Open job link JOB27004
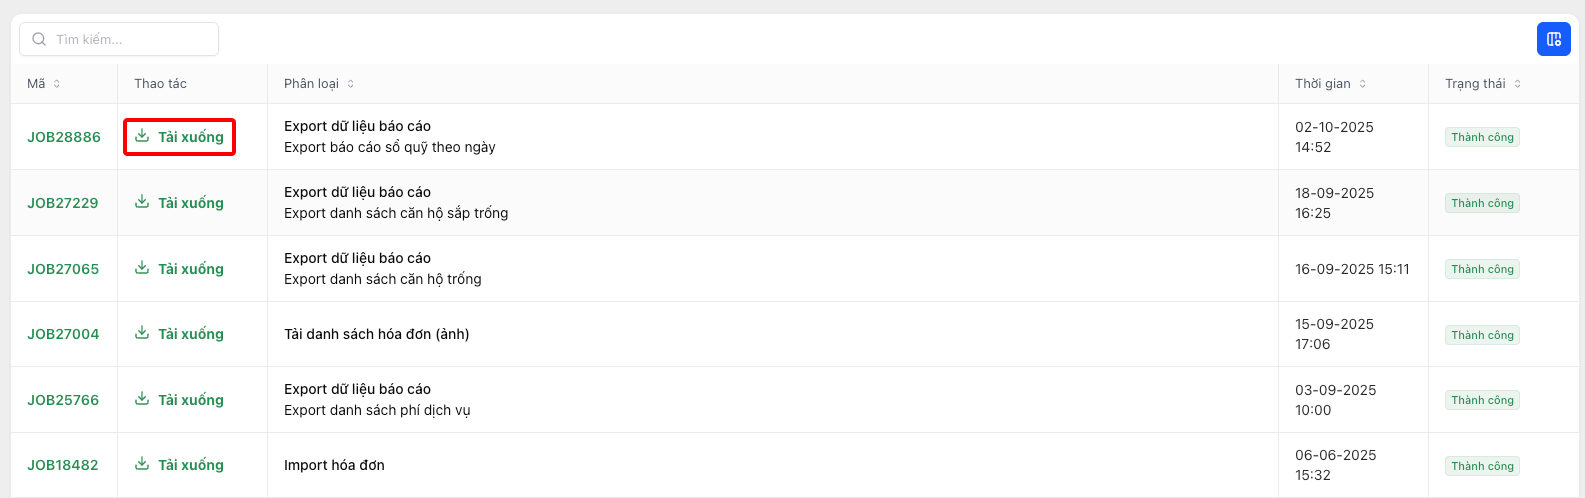The height and width of the screenshot is (498, 1585). click(x=63, y=334)
